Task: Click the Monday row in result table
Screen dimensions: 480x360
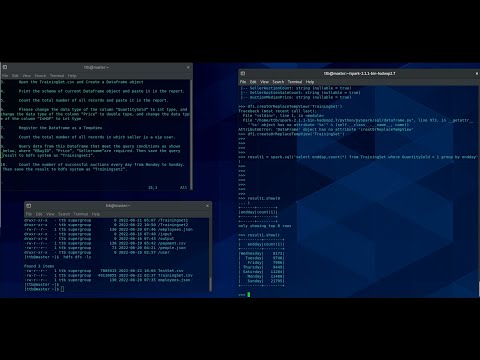Action: click(x=261, y=277)
